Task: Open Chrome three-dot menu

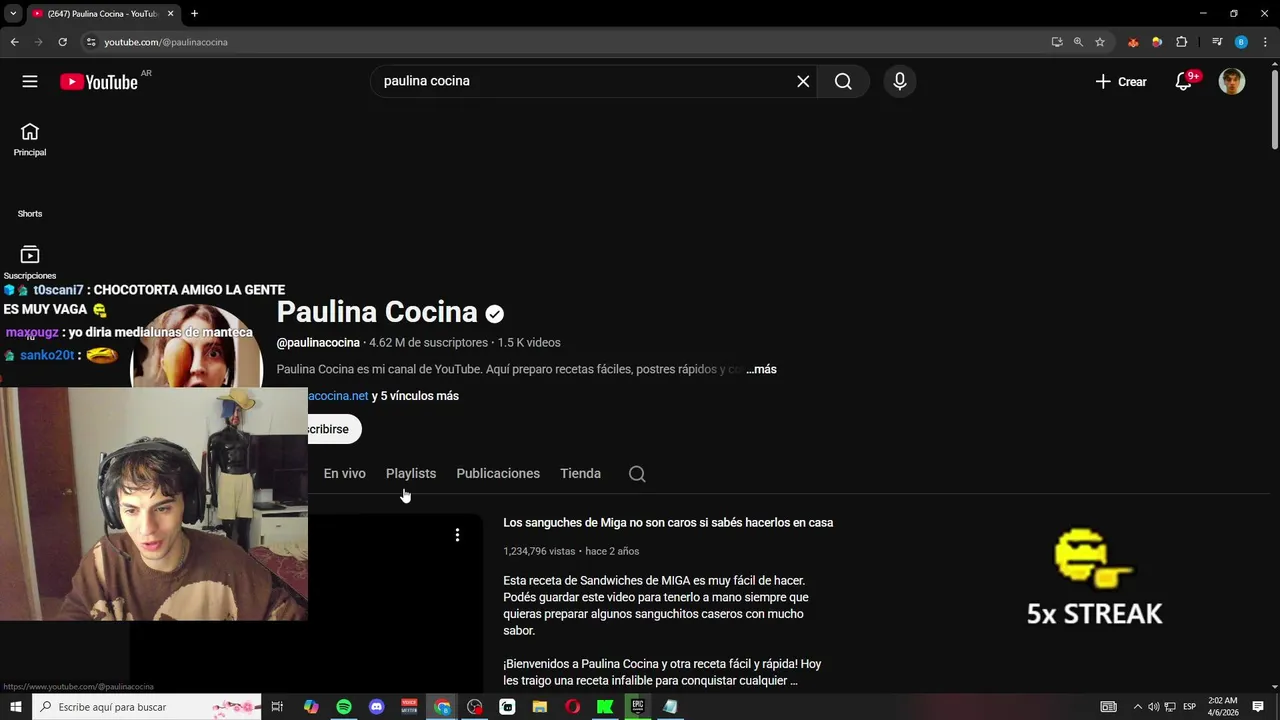Action: [x=1265, y=42]
